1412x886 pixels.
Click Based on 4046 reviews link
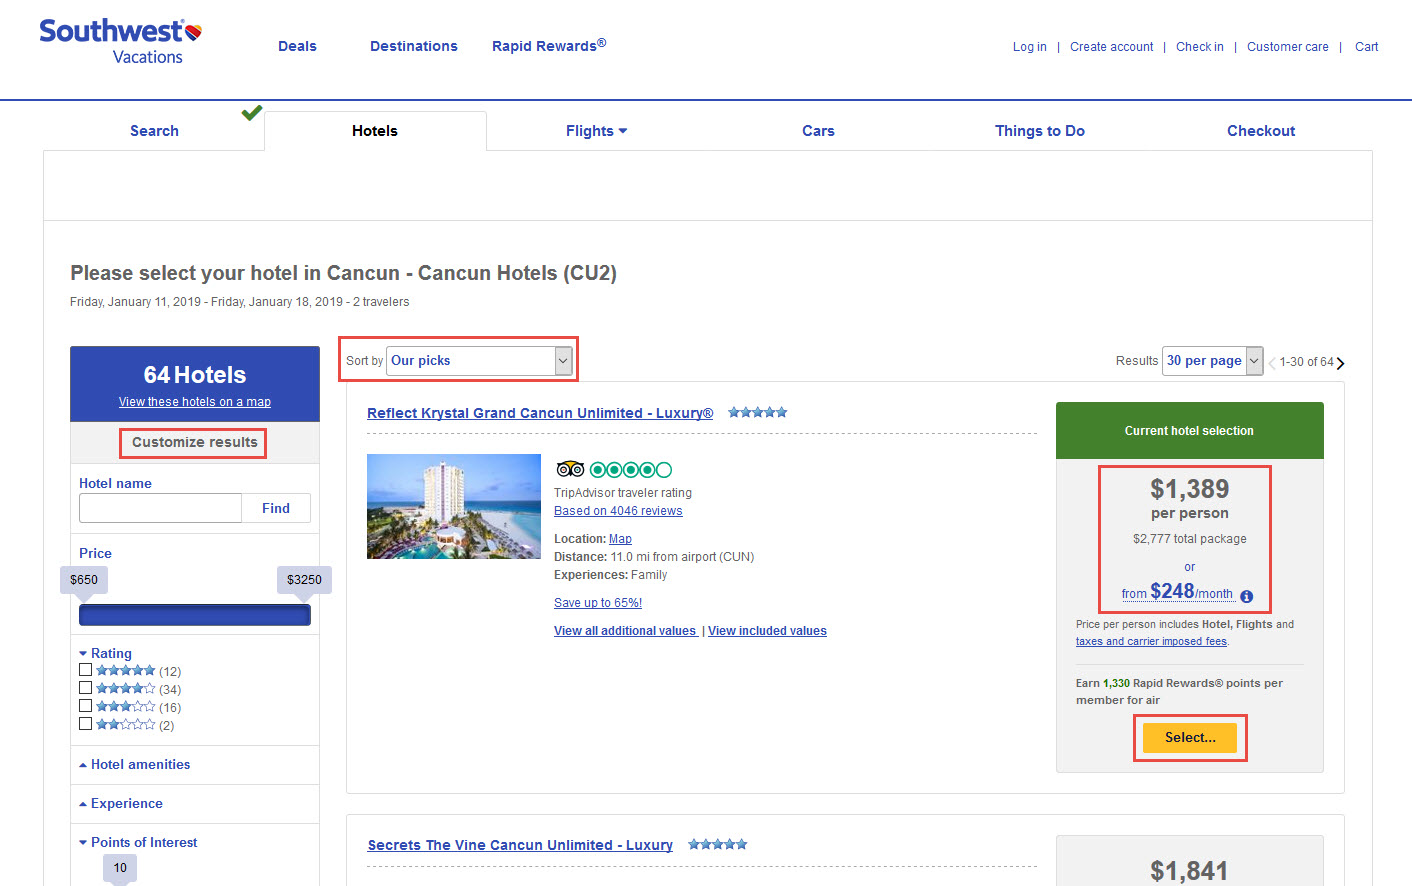(618, 511)
